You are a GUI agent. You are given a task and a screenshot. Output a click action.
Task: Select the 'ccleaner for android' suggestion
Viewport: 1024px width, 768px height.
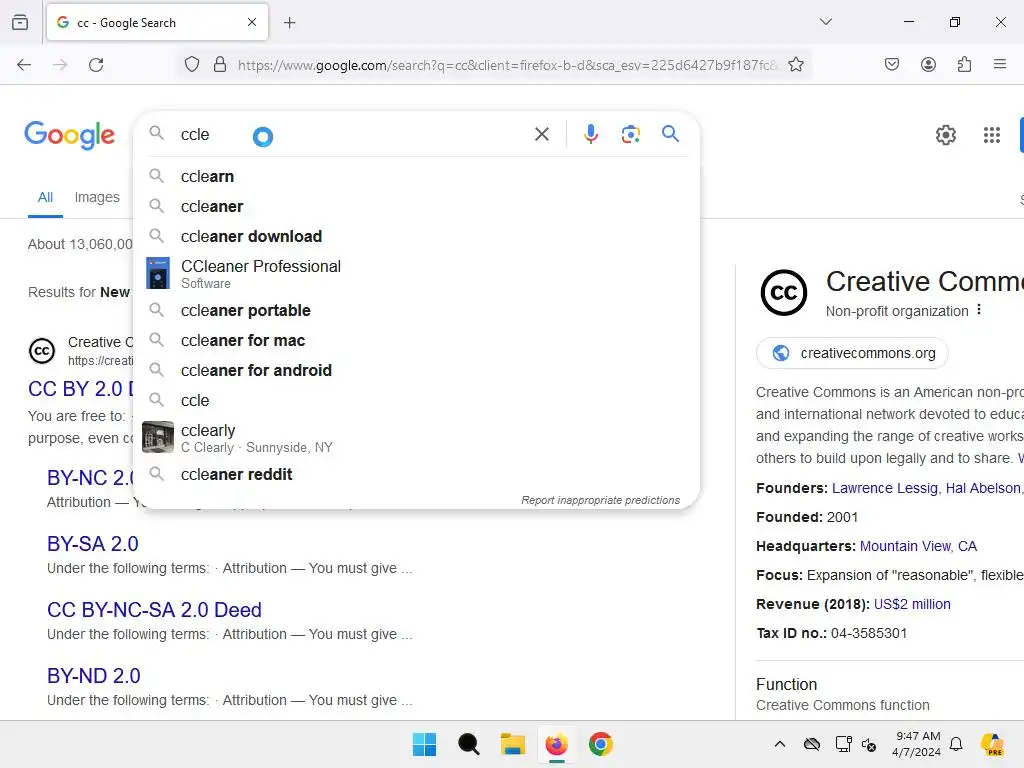pos(417,370)
